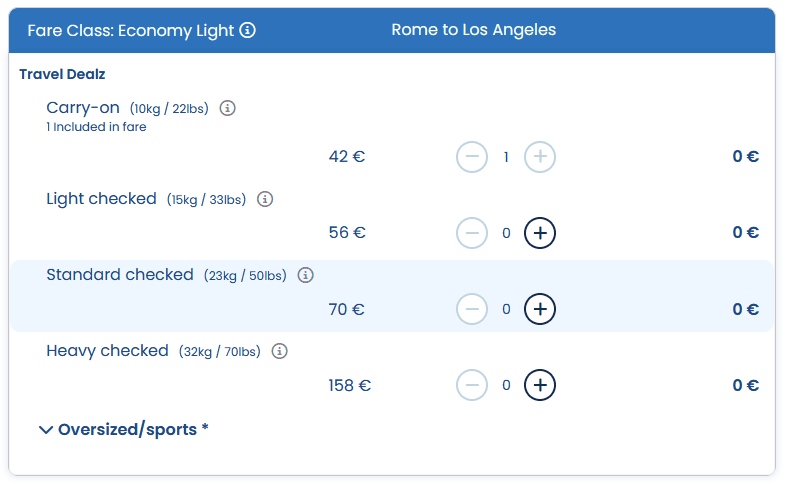
Task: Click the Fare Class: Economy Light title
Action: (x=131, y=30)
